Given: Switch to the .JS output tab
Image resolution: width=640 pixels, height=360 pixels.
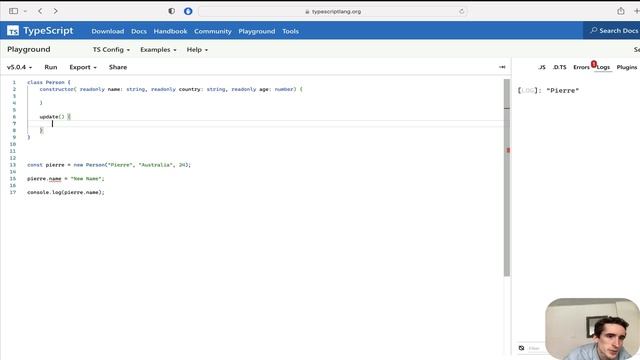Looking at the screenshot, I should 542,67.
